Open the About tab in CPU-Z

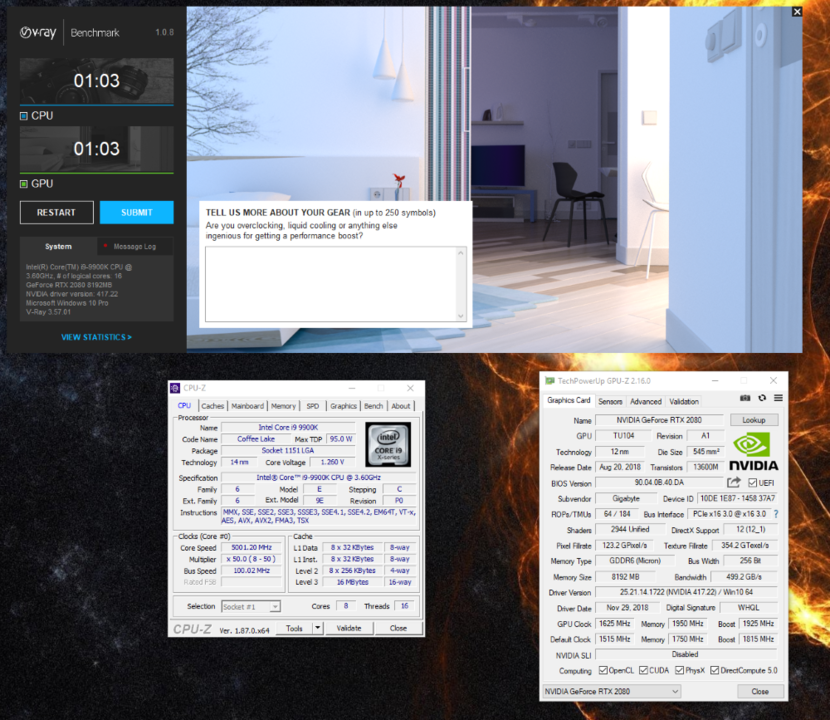[x=401, y=406]
